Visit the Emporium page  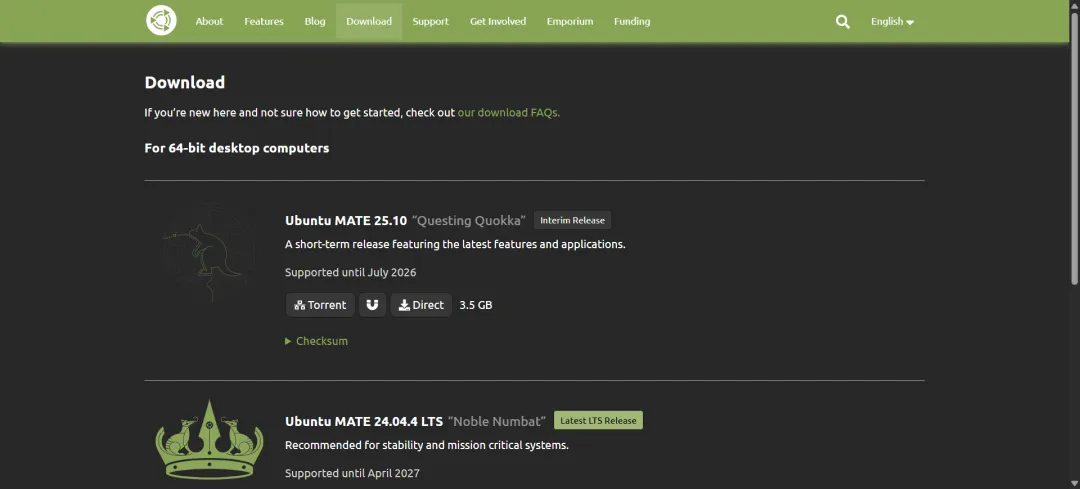570,21
